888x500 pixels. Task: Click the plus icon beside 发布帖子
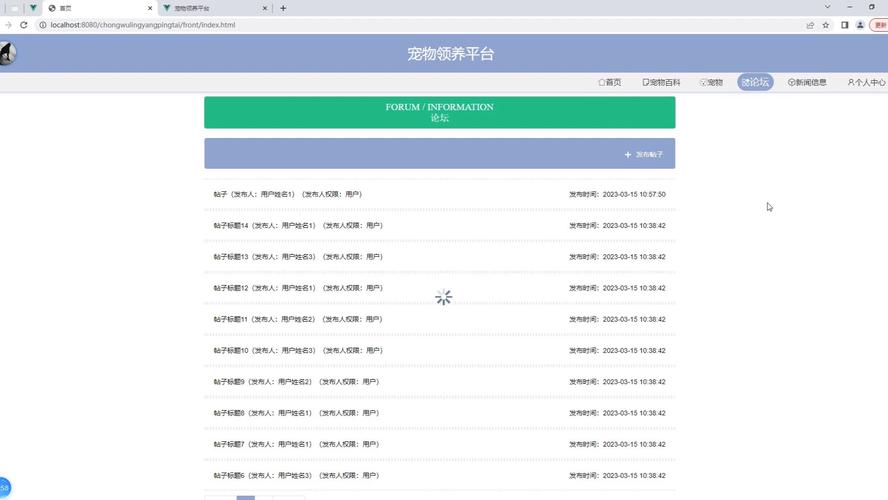tap(627, 155)
